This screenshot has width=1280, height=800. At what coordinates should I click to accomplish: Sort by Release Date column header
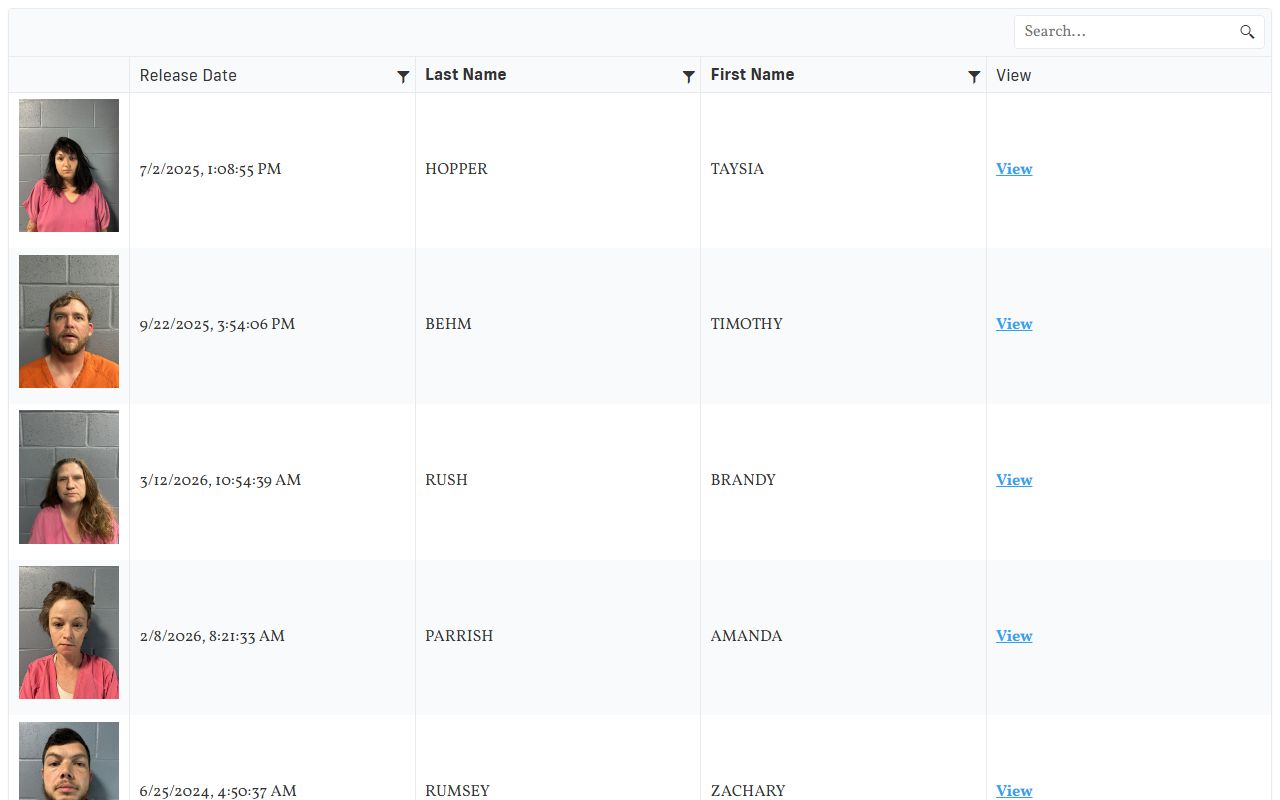tap(188, 75)
